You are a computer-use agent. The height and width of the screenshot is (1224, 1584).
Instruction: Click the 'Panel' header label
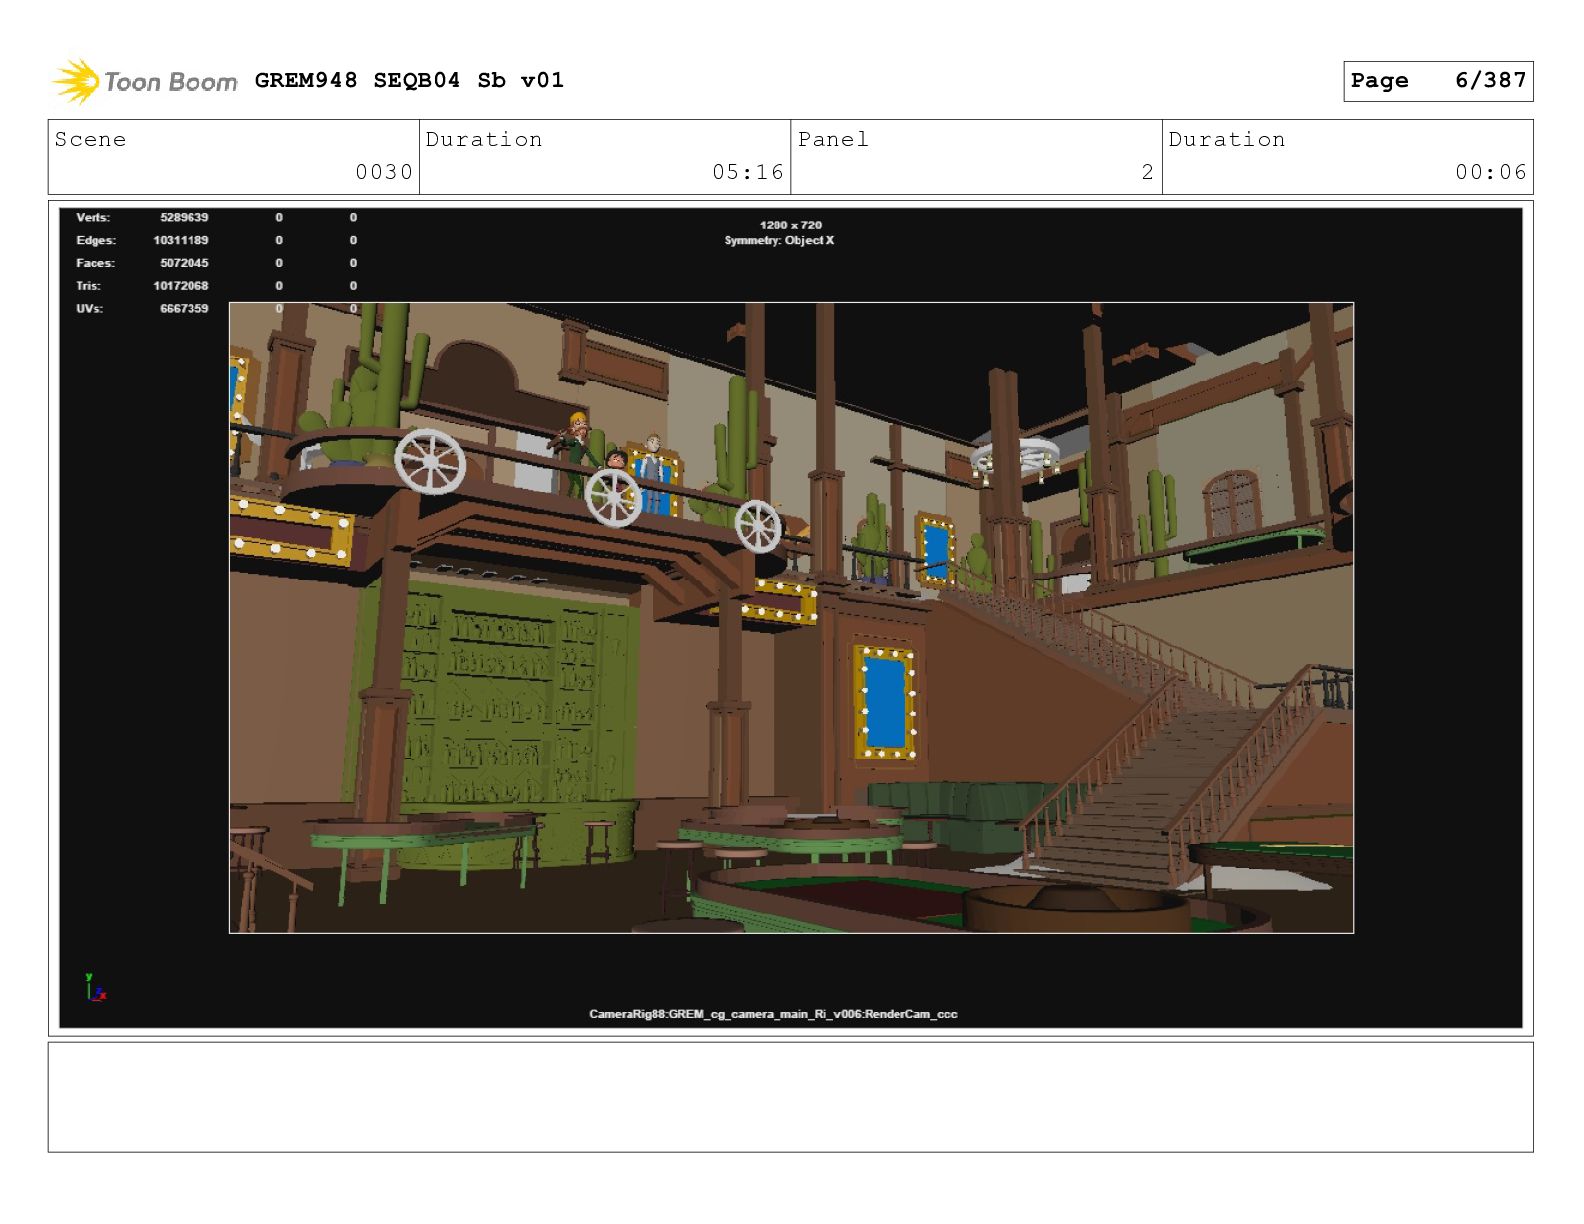pos(833,139)
